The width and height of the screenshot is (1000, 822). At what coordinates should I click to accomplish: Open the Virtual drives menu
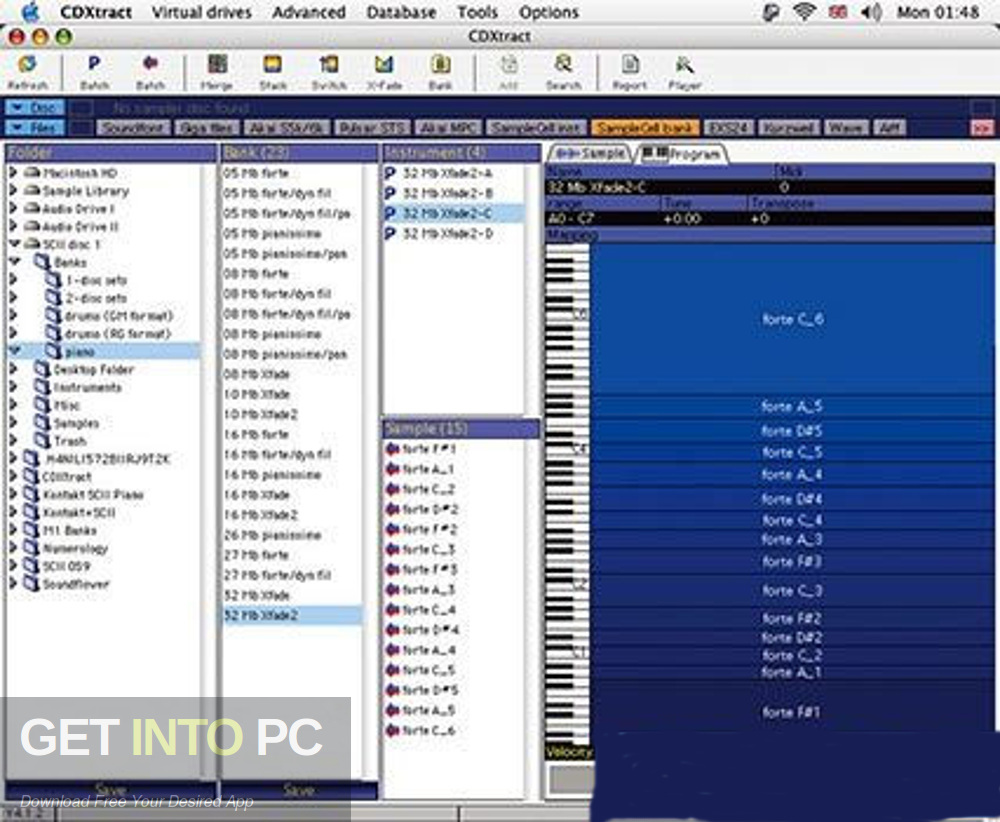point(202,12)
